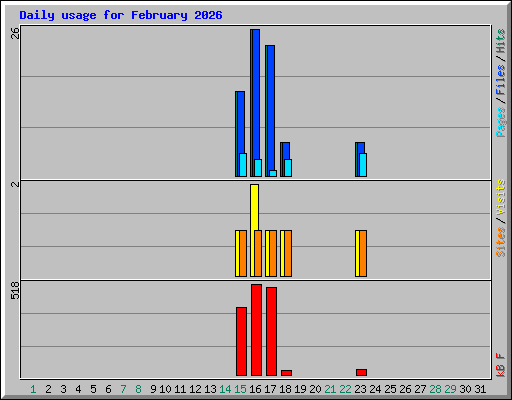512x400 pixels.
Task: Click the small red kB bar for day 23
Action: pyautogui.click(x=361, y=373)
